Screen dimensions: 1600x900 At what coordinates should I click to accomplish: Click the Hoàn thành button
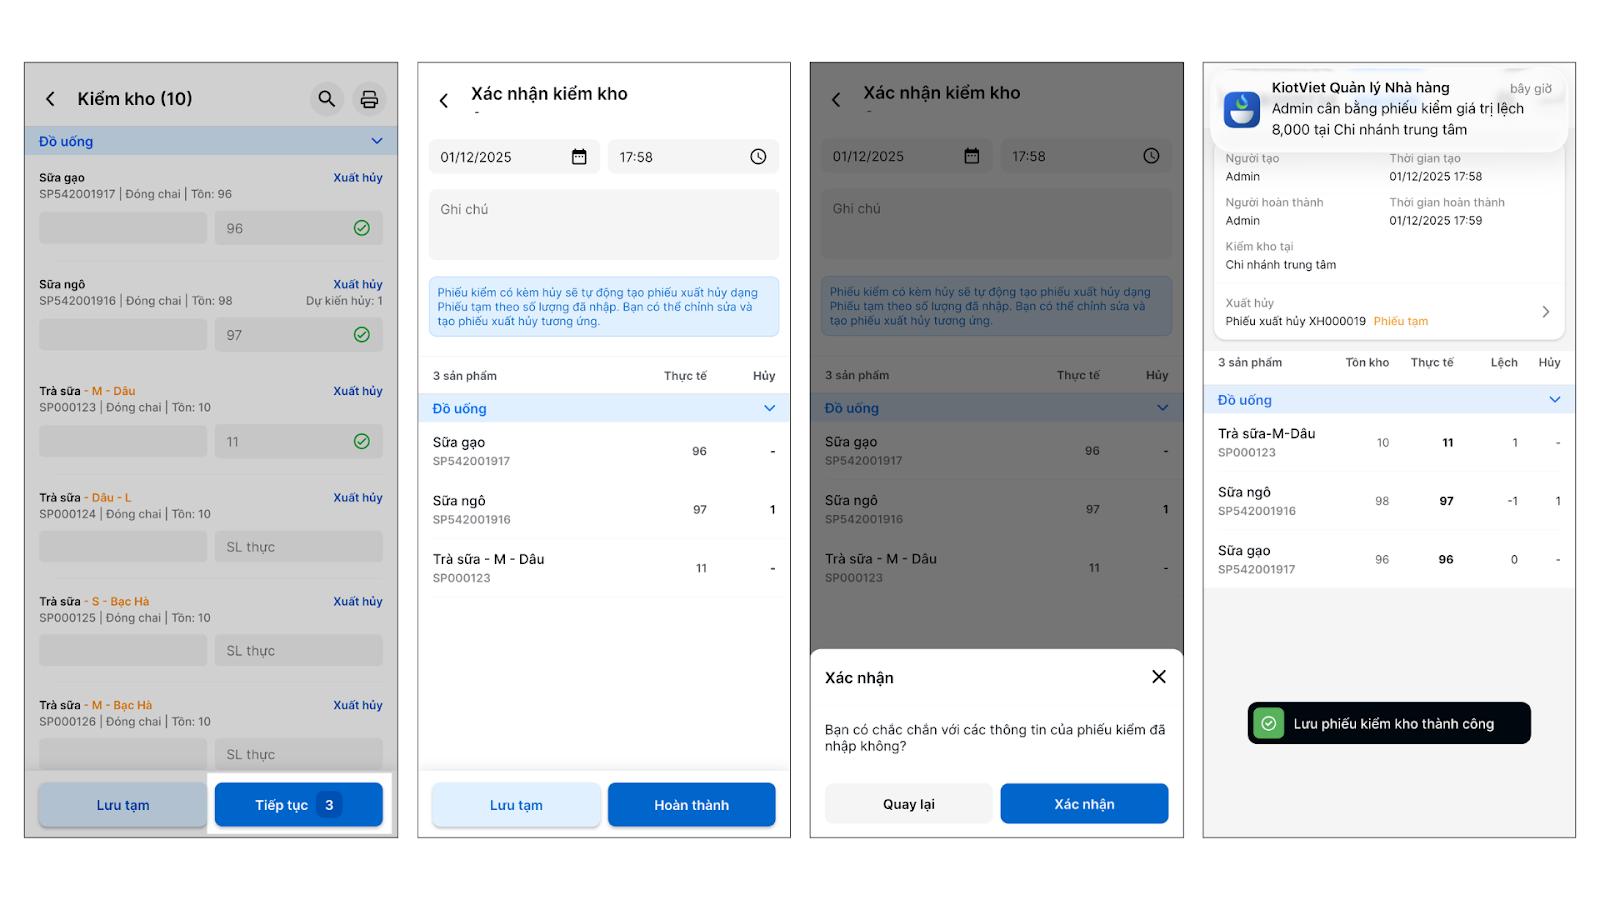(x=692, y=805)
